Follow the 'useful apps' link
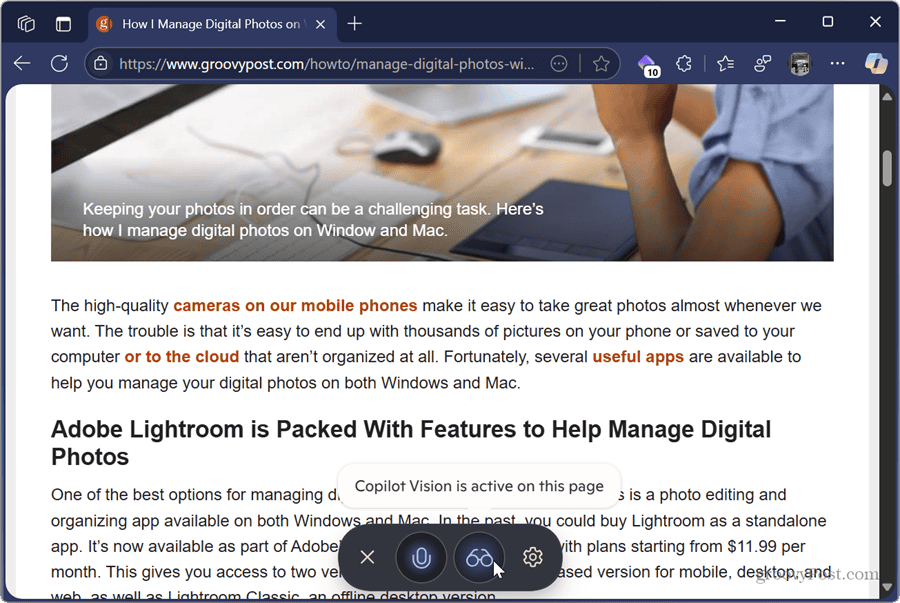This screenshot has width=900, height=603. (638, 356)
